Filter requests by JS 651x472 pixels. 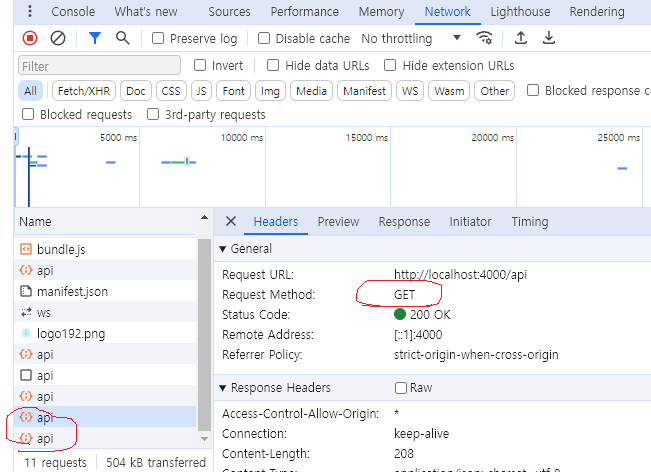click(201, 90)
